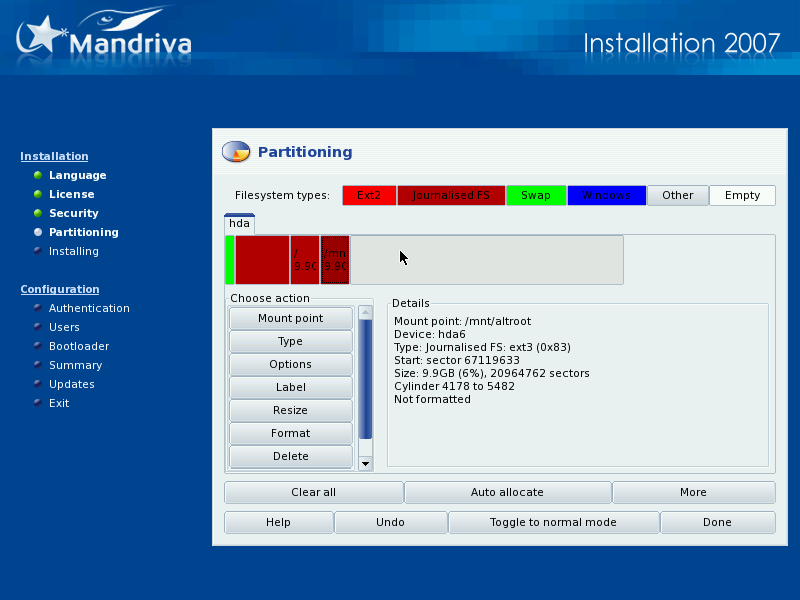Click the Installing step in sidebar
The image size is (800, 600).
coord(73,251)
